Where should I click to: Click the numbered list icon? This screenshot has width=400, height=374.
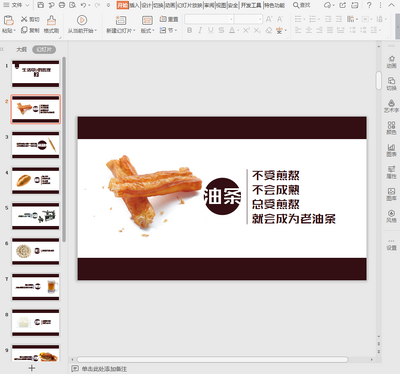click(x=312, y=19)
